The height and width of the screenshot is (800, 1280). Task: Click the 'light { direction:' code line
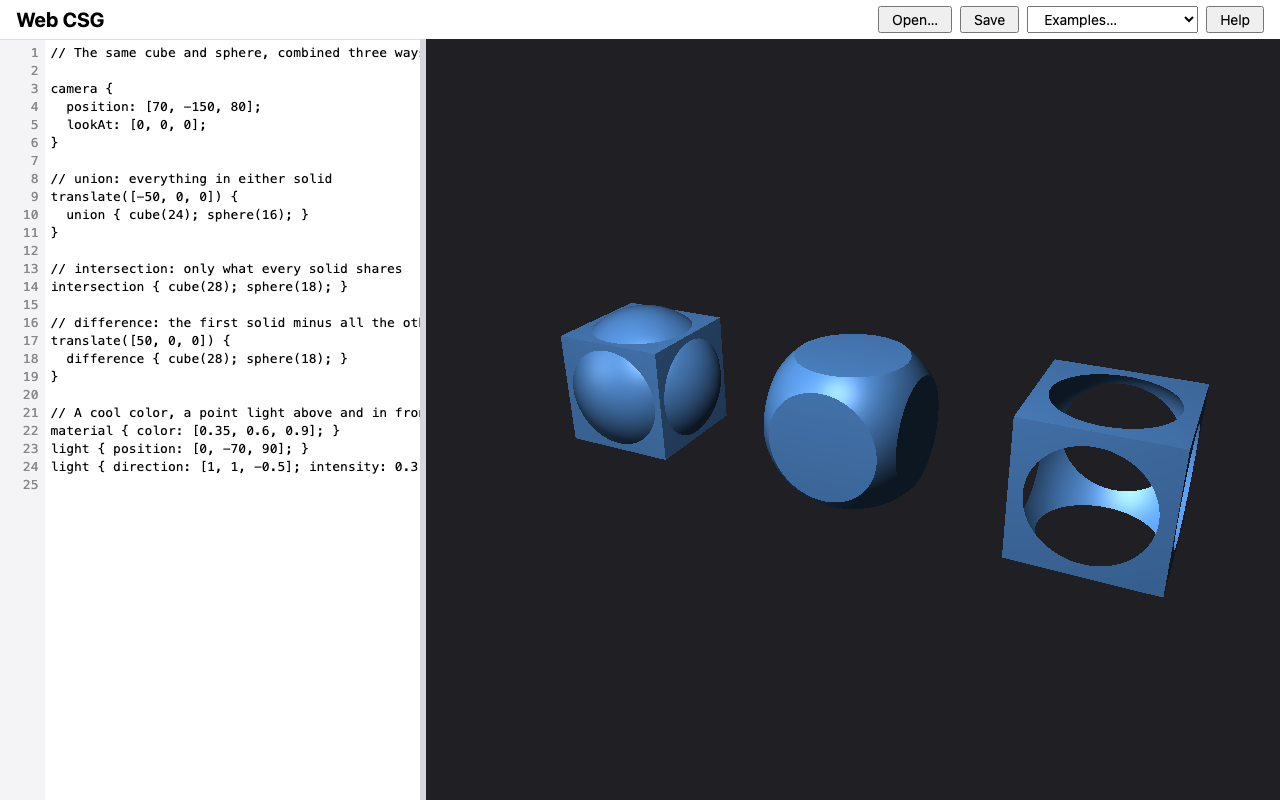click(x=235, y=467)
